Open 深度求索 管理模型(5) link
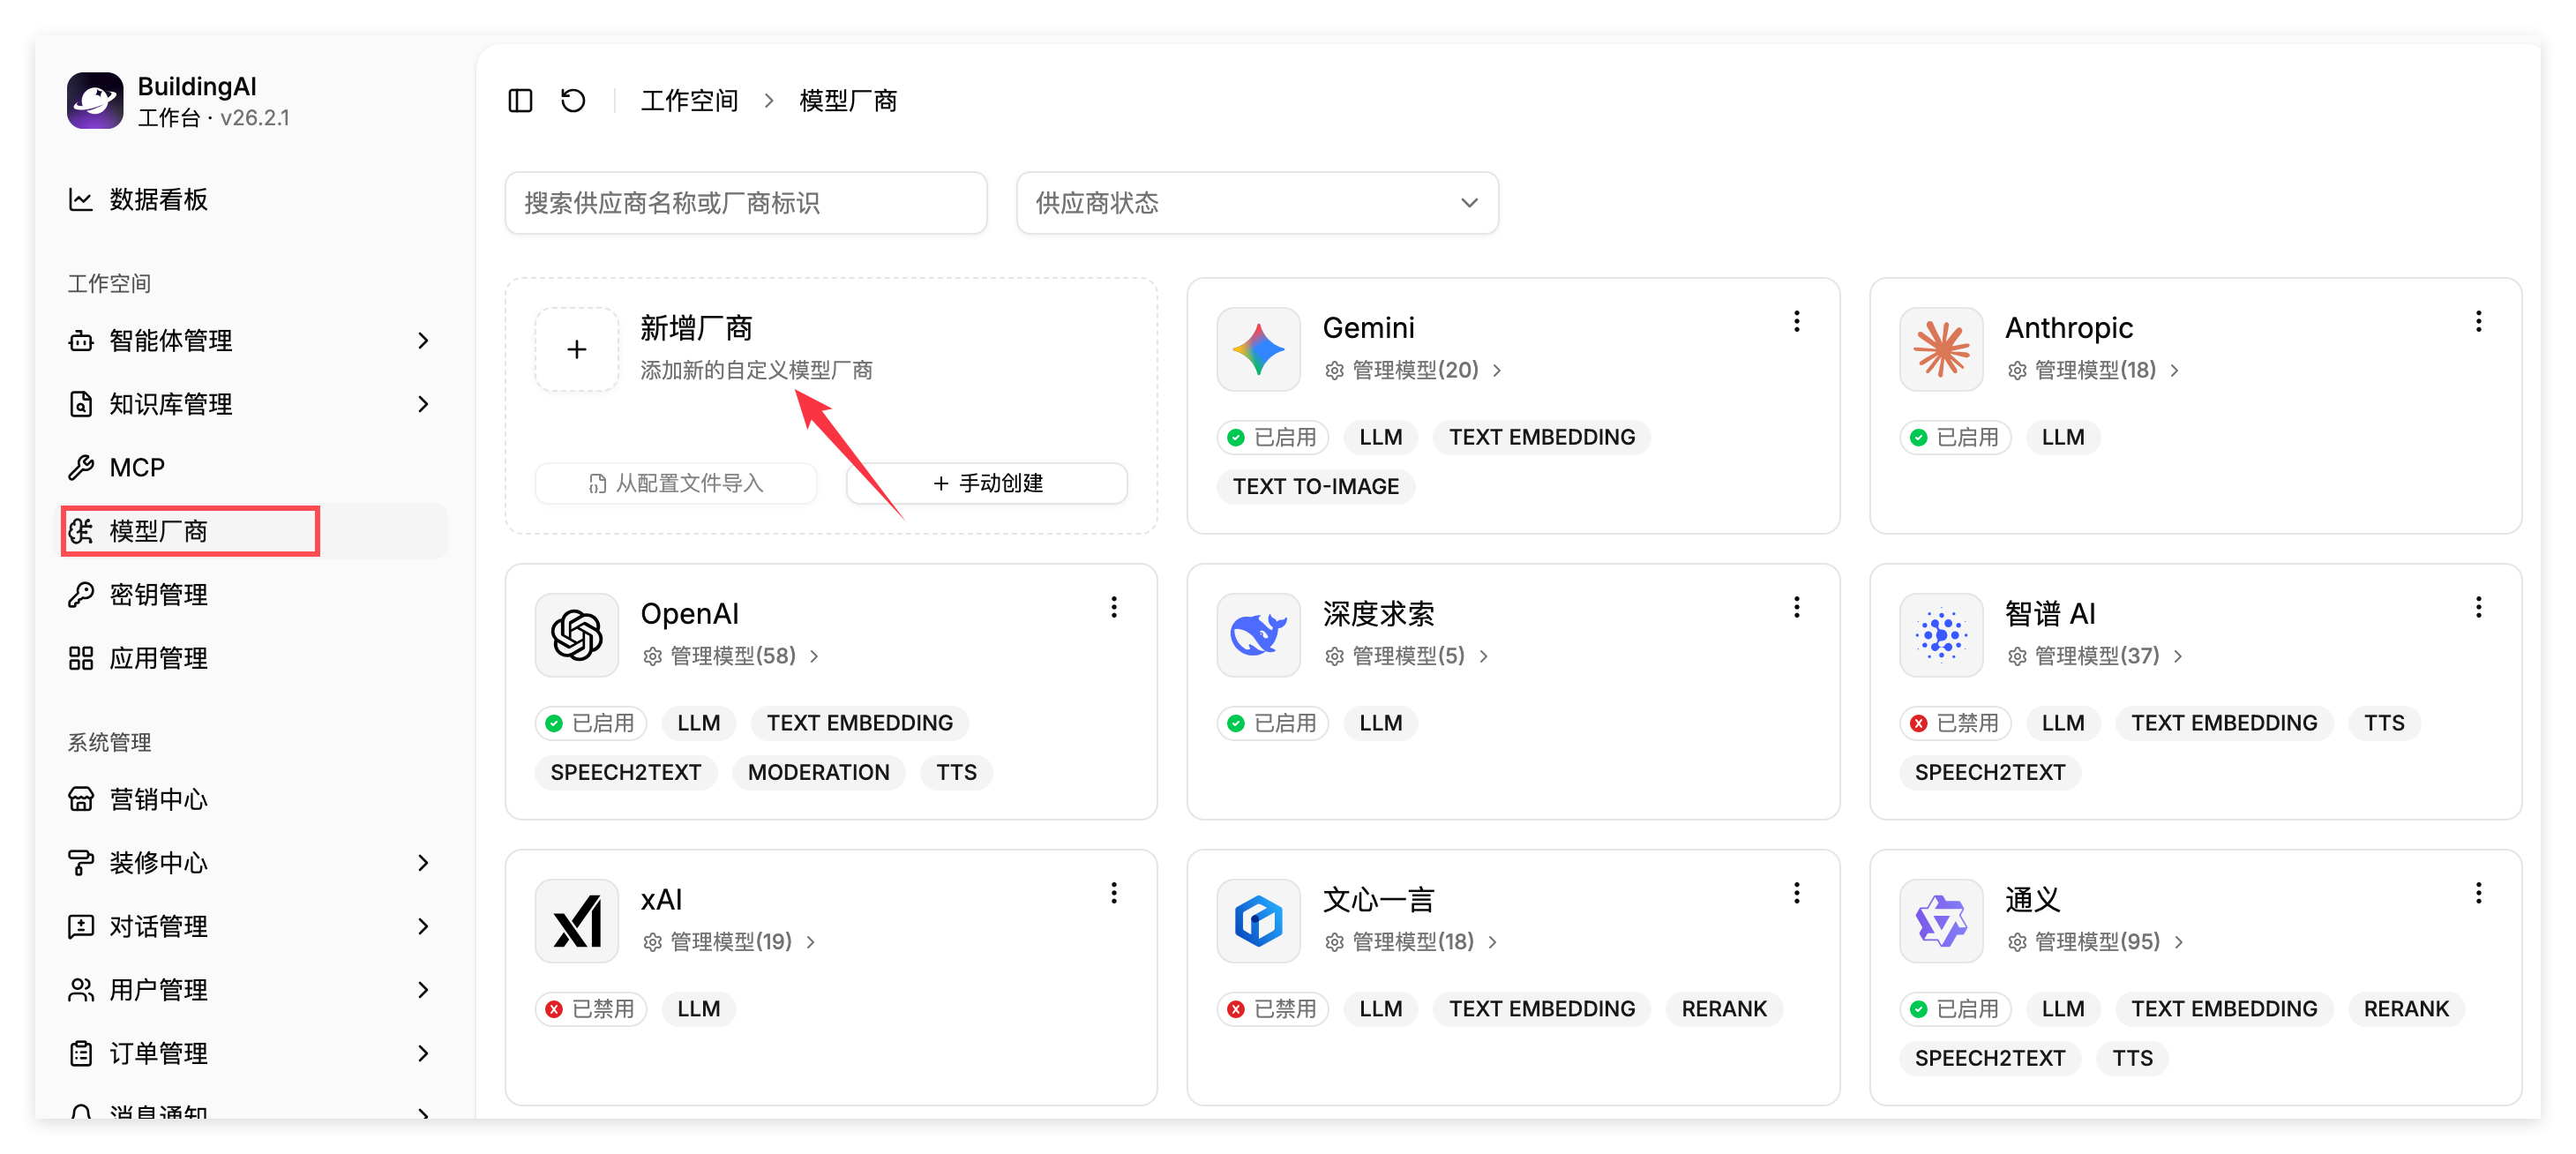This screenshot has width=2576, height=1154. coord(1407,656)
